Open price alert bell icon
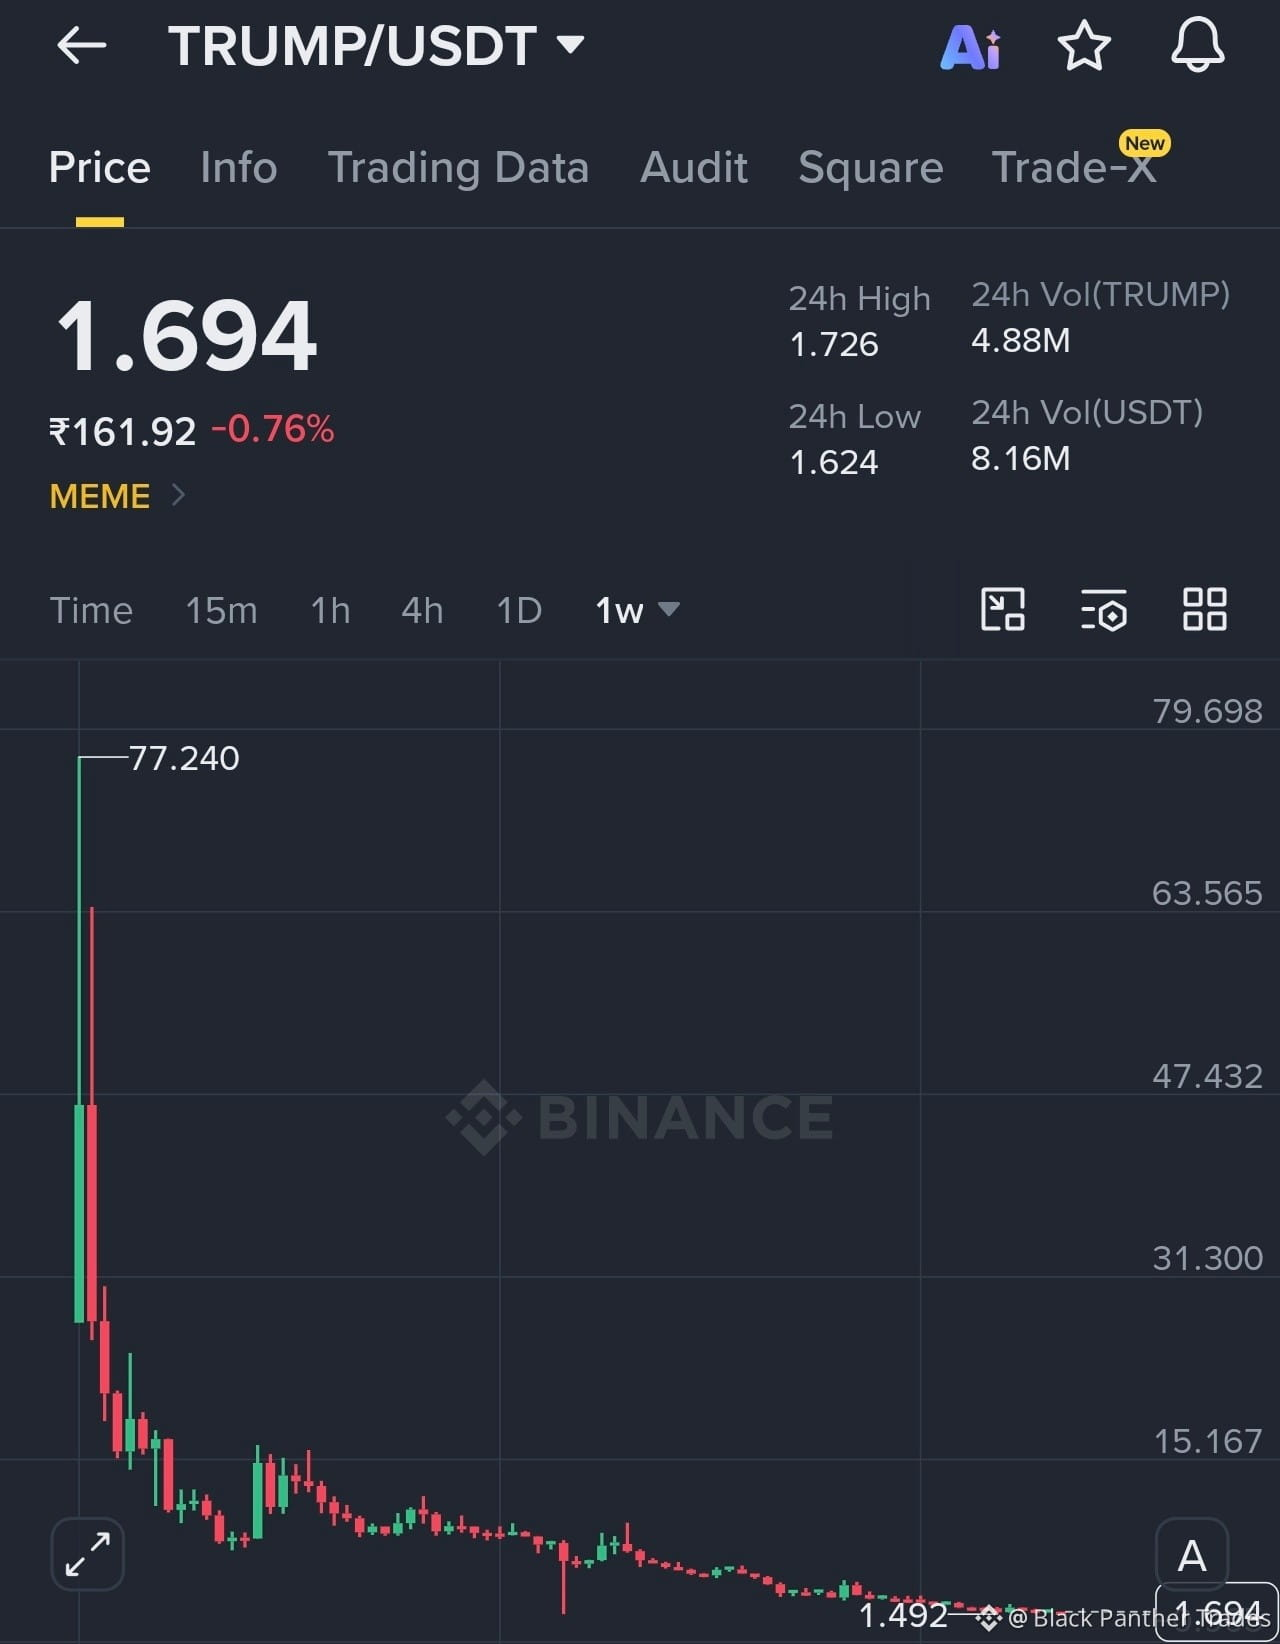This screenshot has height=1644, width=1280. pyautogui.click(x=1197, y=45)
